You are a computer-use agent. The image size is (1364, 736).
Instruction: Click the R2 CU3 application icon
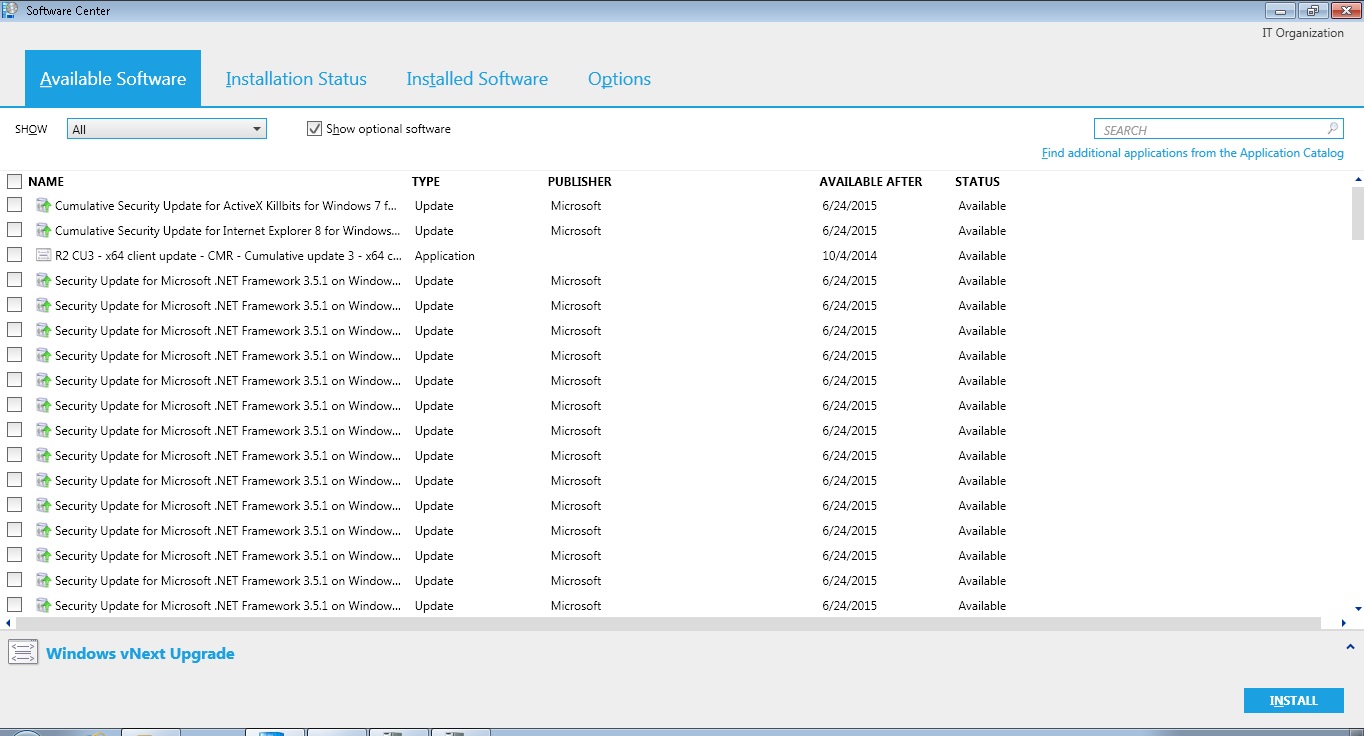click(43, 256)
